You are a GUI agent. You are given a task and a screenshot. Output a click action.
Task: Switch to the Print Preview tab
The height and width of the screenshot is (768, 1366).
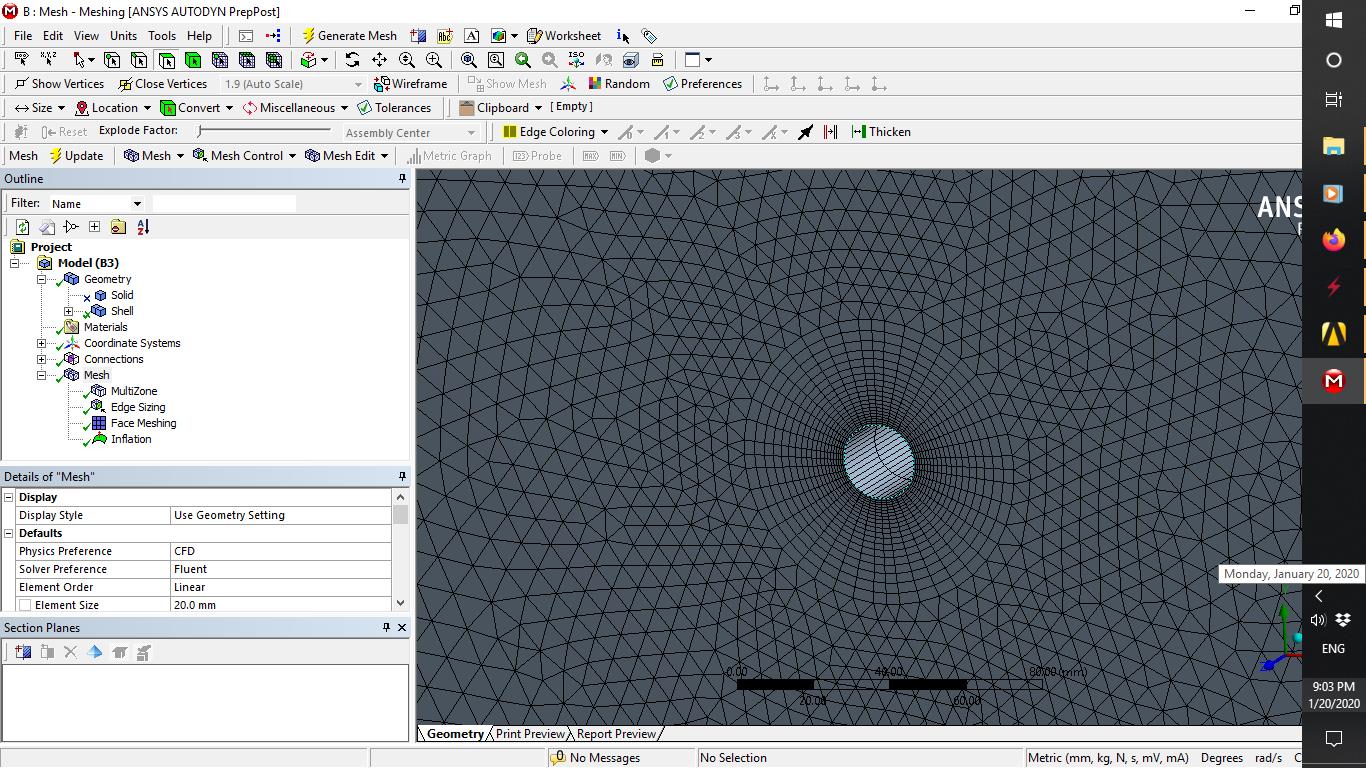click(530, 734)
